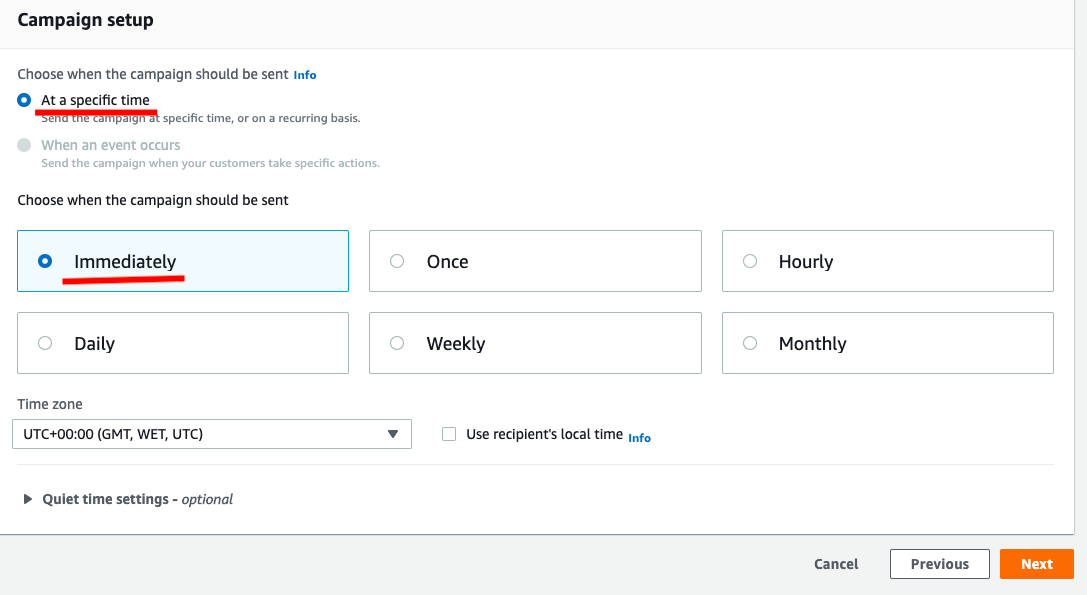1087x595 pixels.
Task: Select the Daily frequency card
Action: tap(44, 343)
